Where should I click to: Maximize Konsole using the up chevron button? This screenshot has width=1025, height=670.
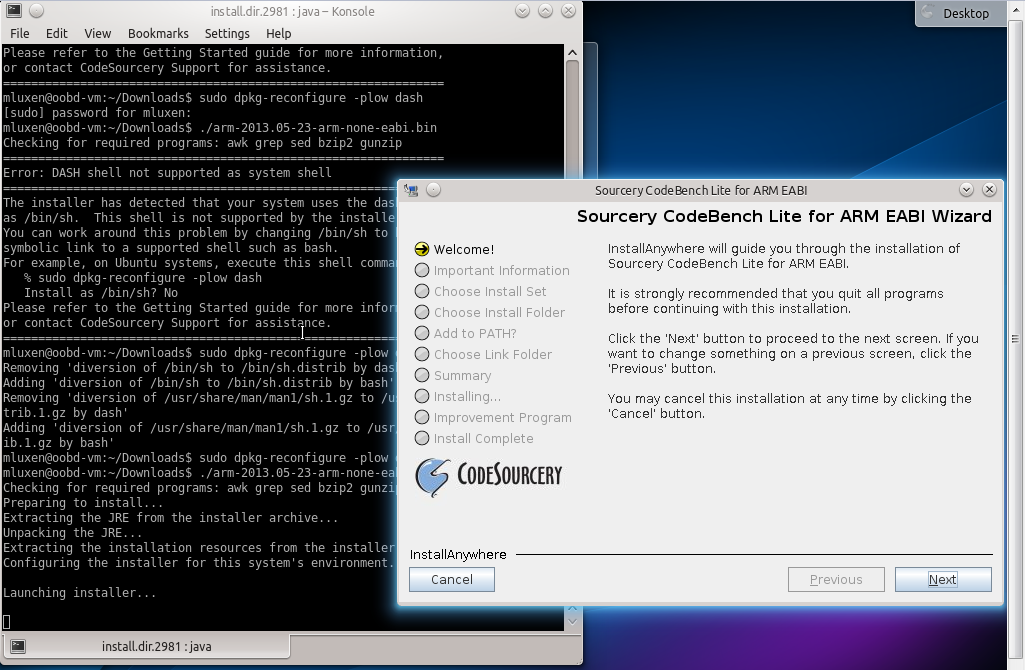(546, 11)
